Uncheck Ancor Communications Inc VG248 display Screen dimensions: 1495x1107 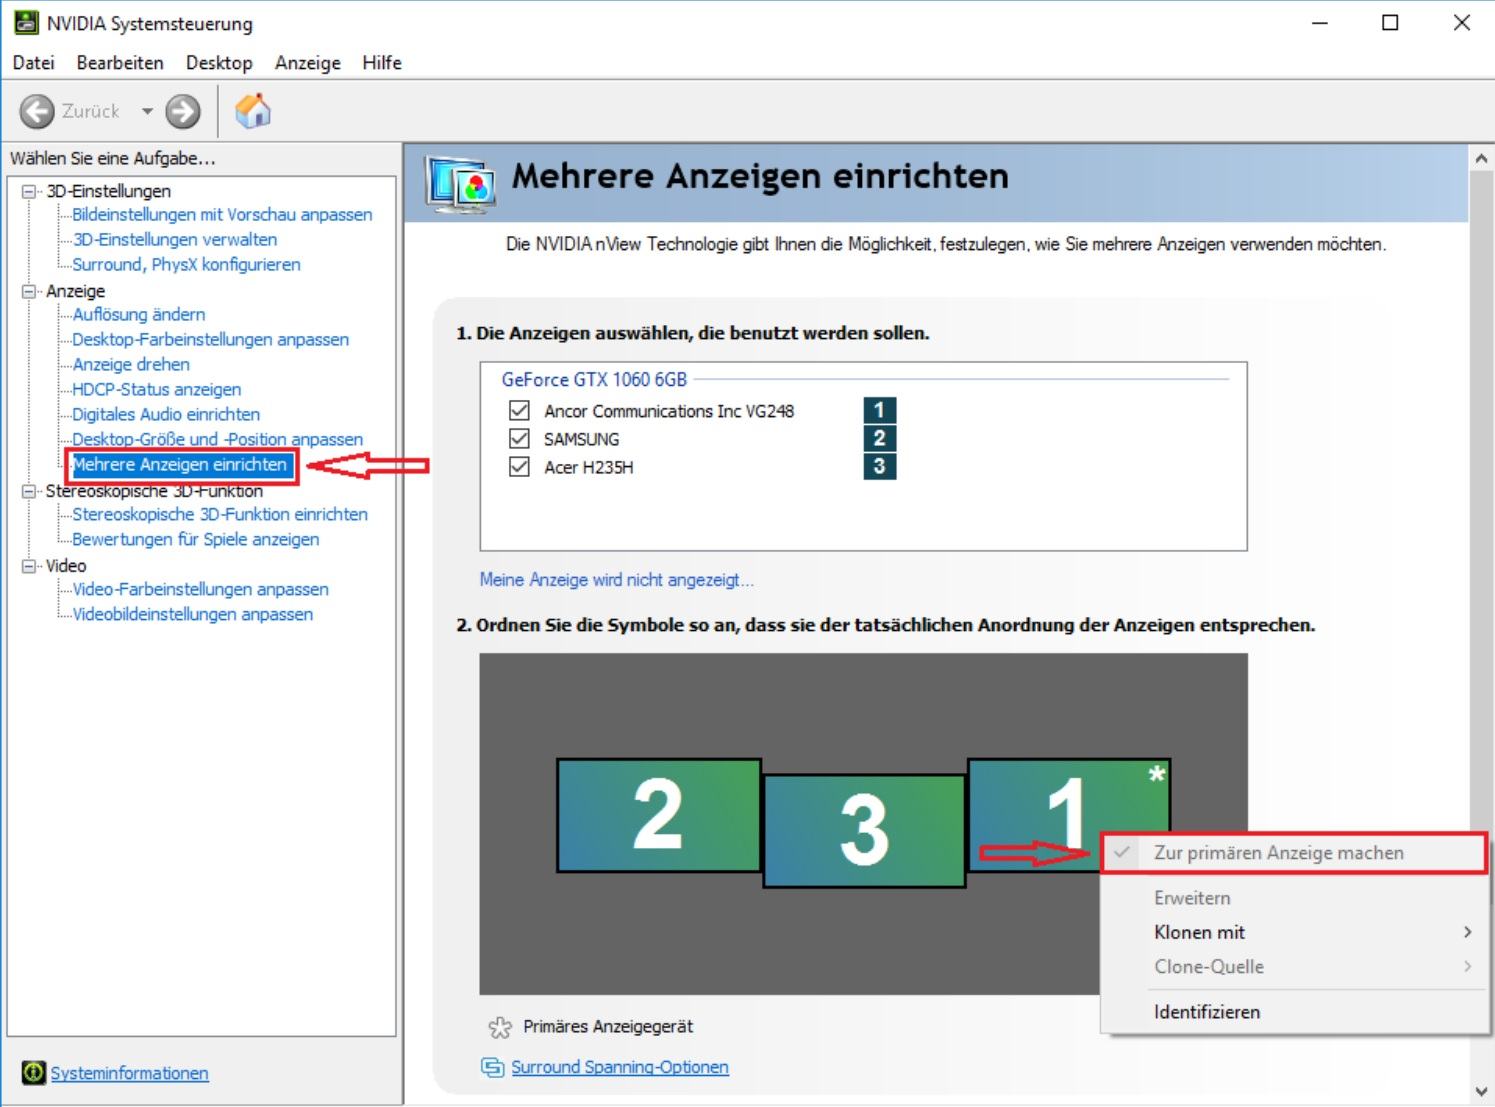519,410
